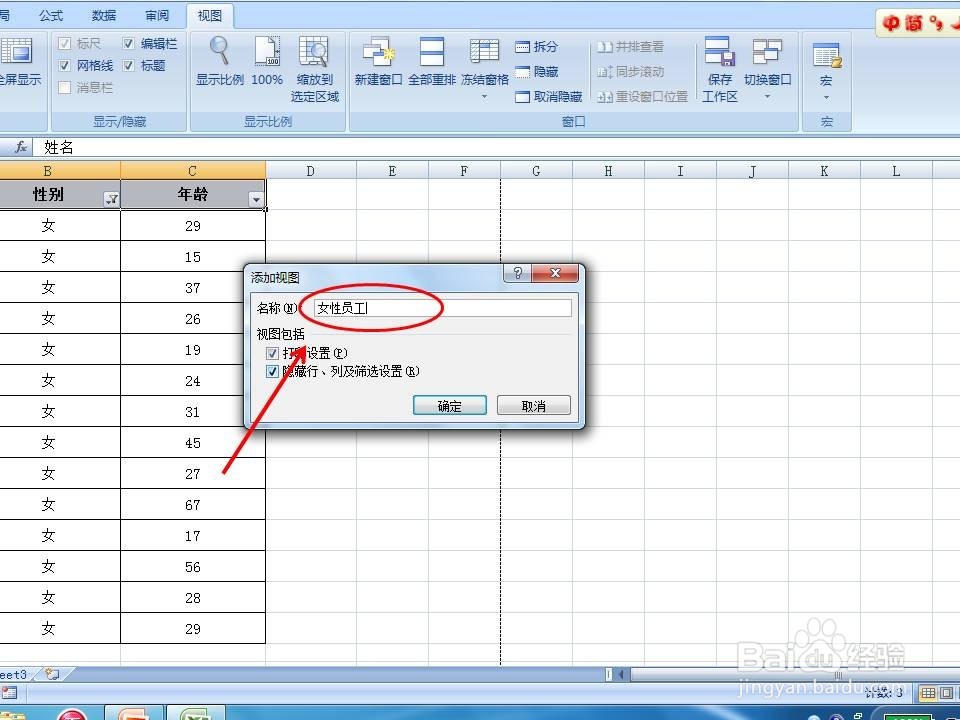Image resolution: width=960 pixels, height=720 pixels.
Task: Click the cell with age 67
Action: (x=193, y=504)
